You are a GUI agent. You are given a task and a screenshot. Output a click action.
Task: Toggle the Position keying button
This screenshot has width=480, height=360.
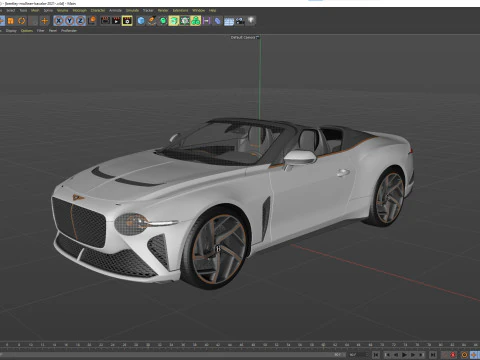474,355
